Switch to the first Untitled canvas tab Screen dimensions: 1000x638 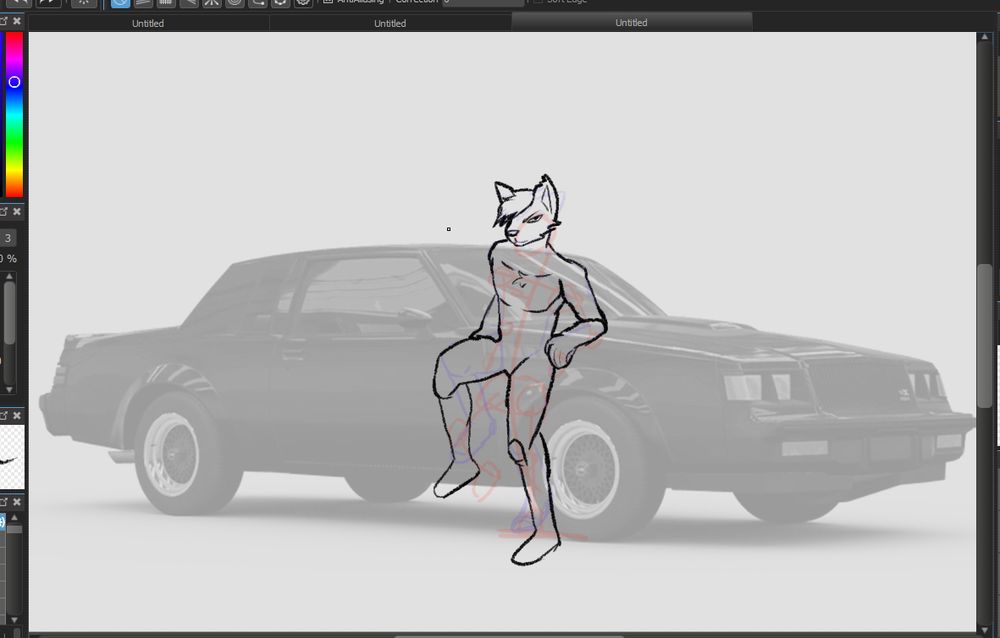(148, 23)
